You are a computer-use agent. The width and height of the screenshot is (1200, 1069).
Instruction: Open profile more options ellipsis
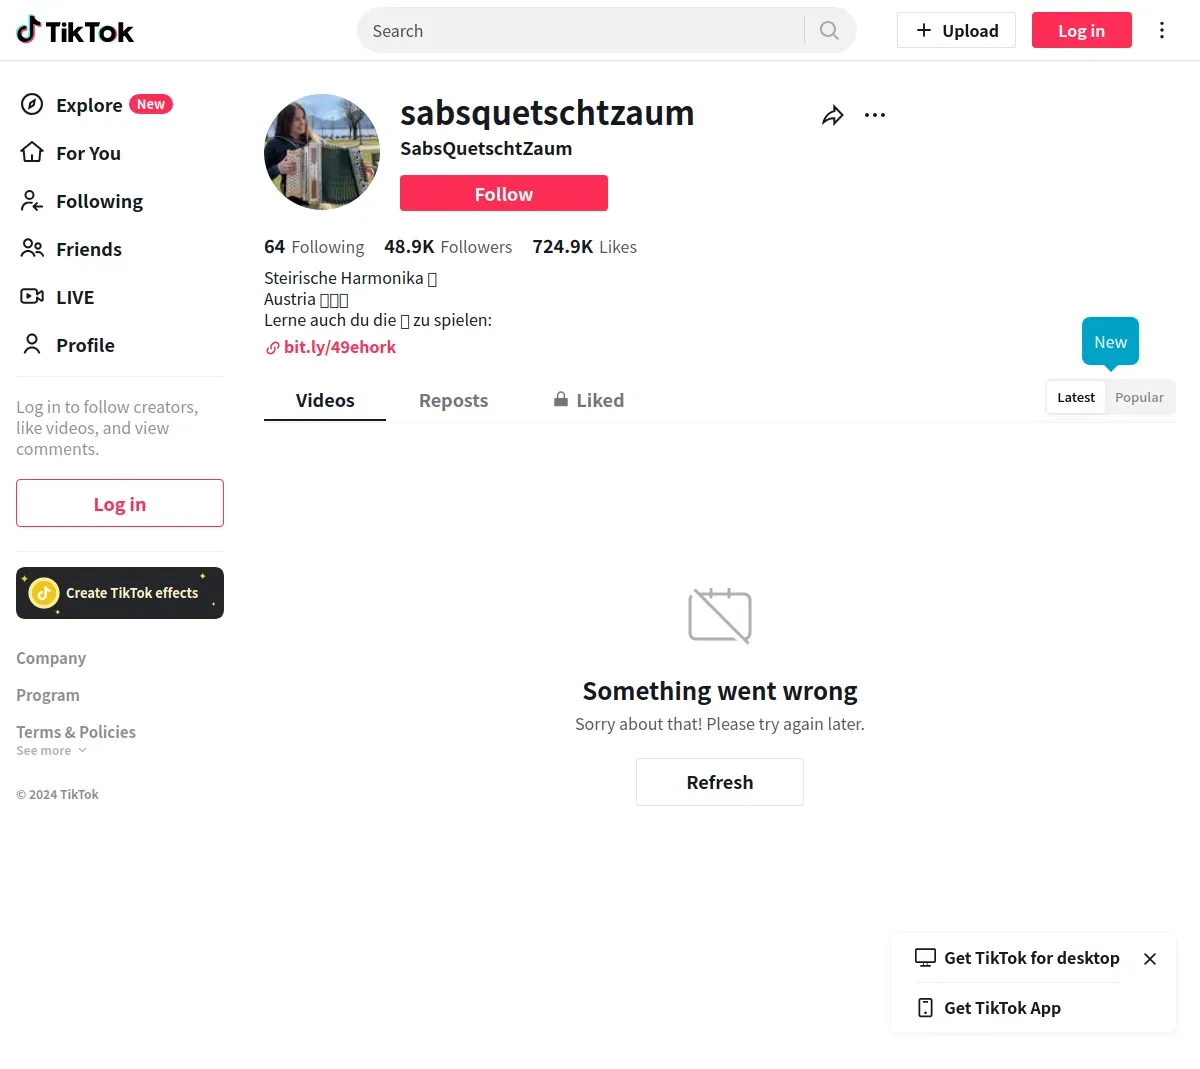click(x=875, y=115)
